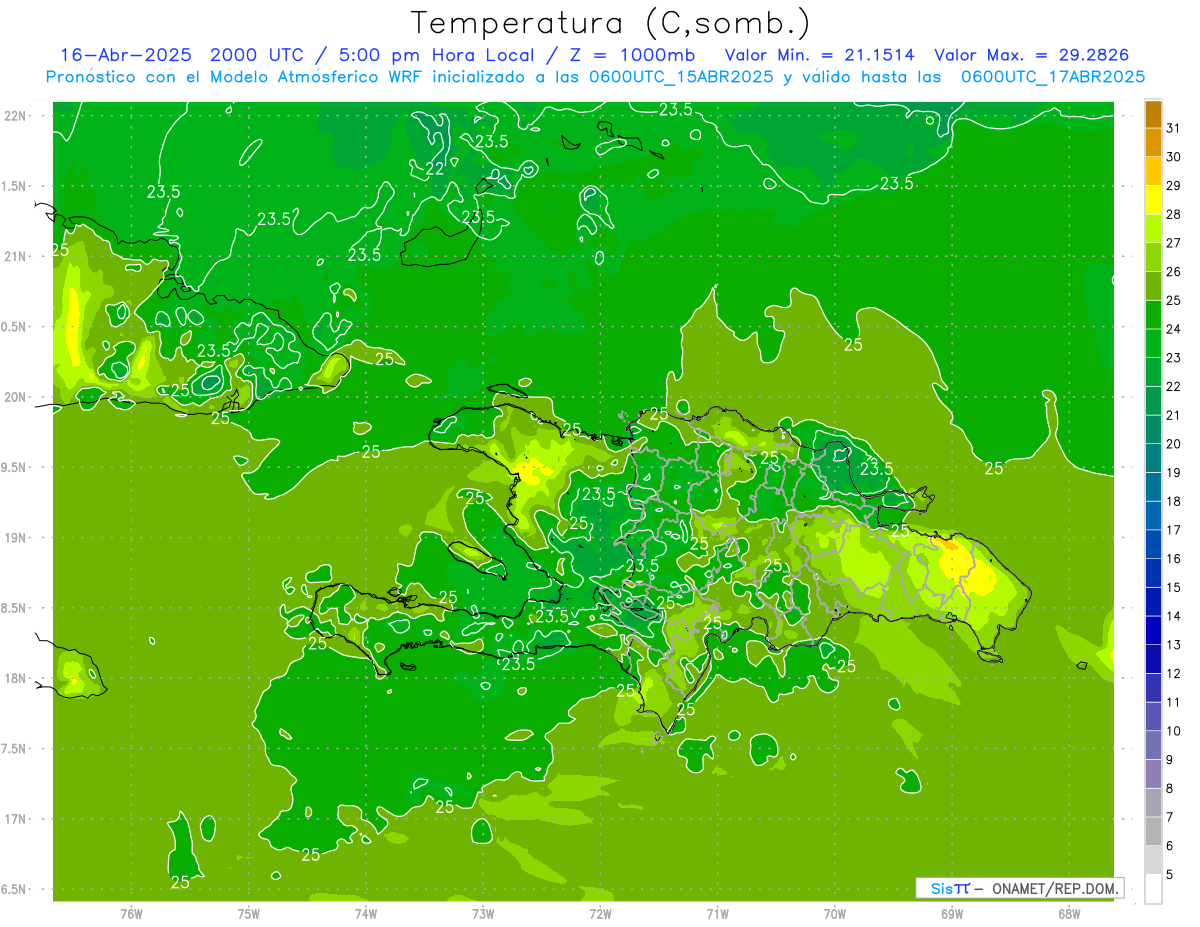Click the "15" value on the color scale
The height and width of the screenshot is (927, 1200).
1173,588
